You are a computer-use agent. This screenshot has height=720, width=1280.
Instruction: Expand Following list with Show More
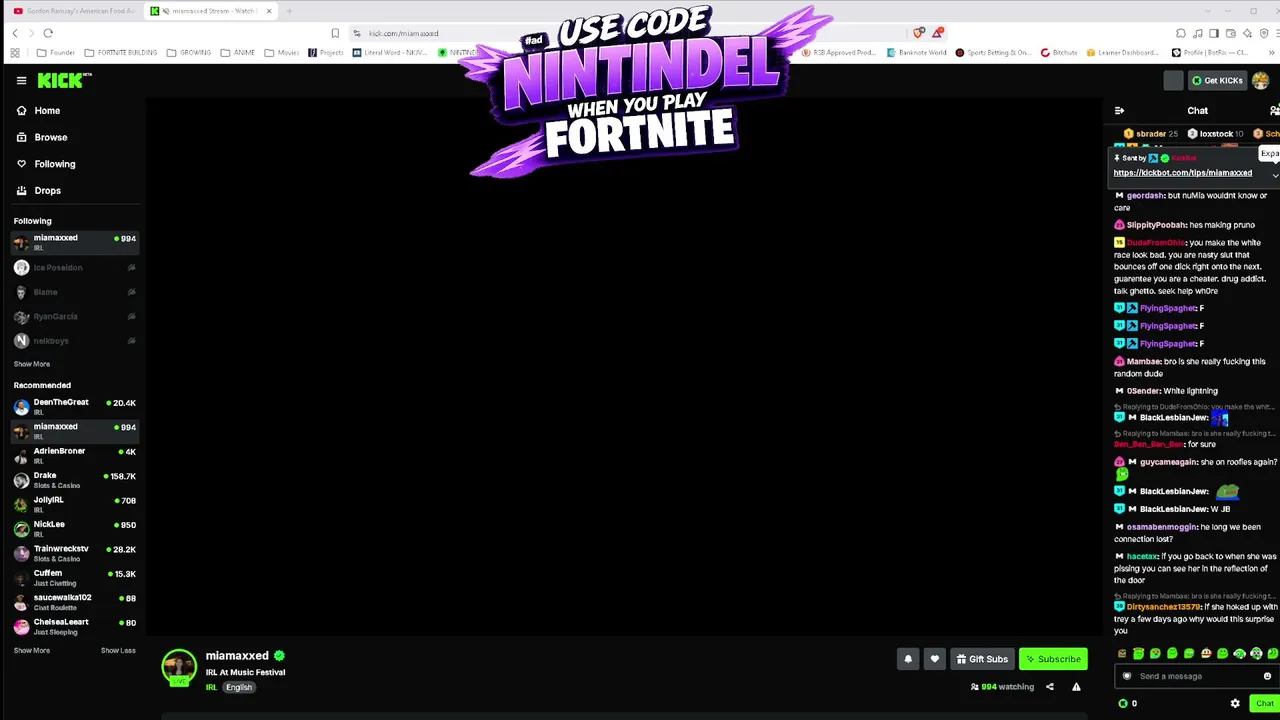click(x=32, y=364)
